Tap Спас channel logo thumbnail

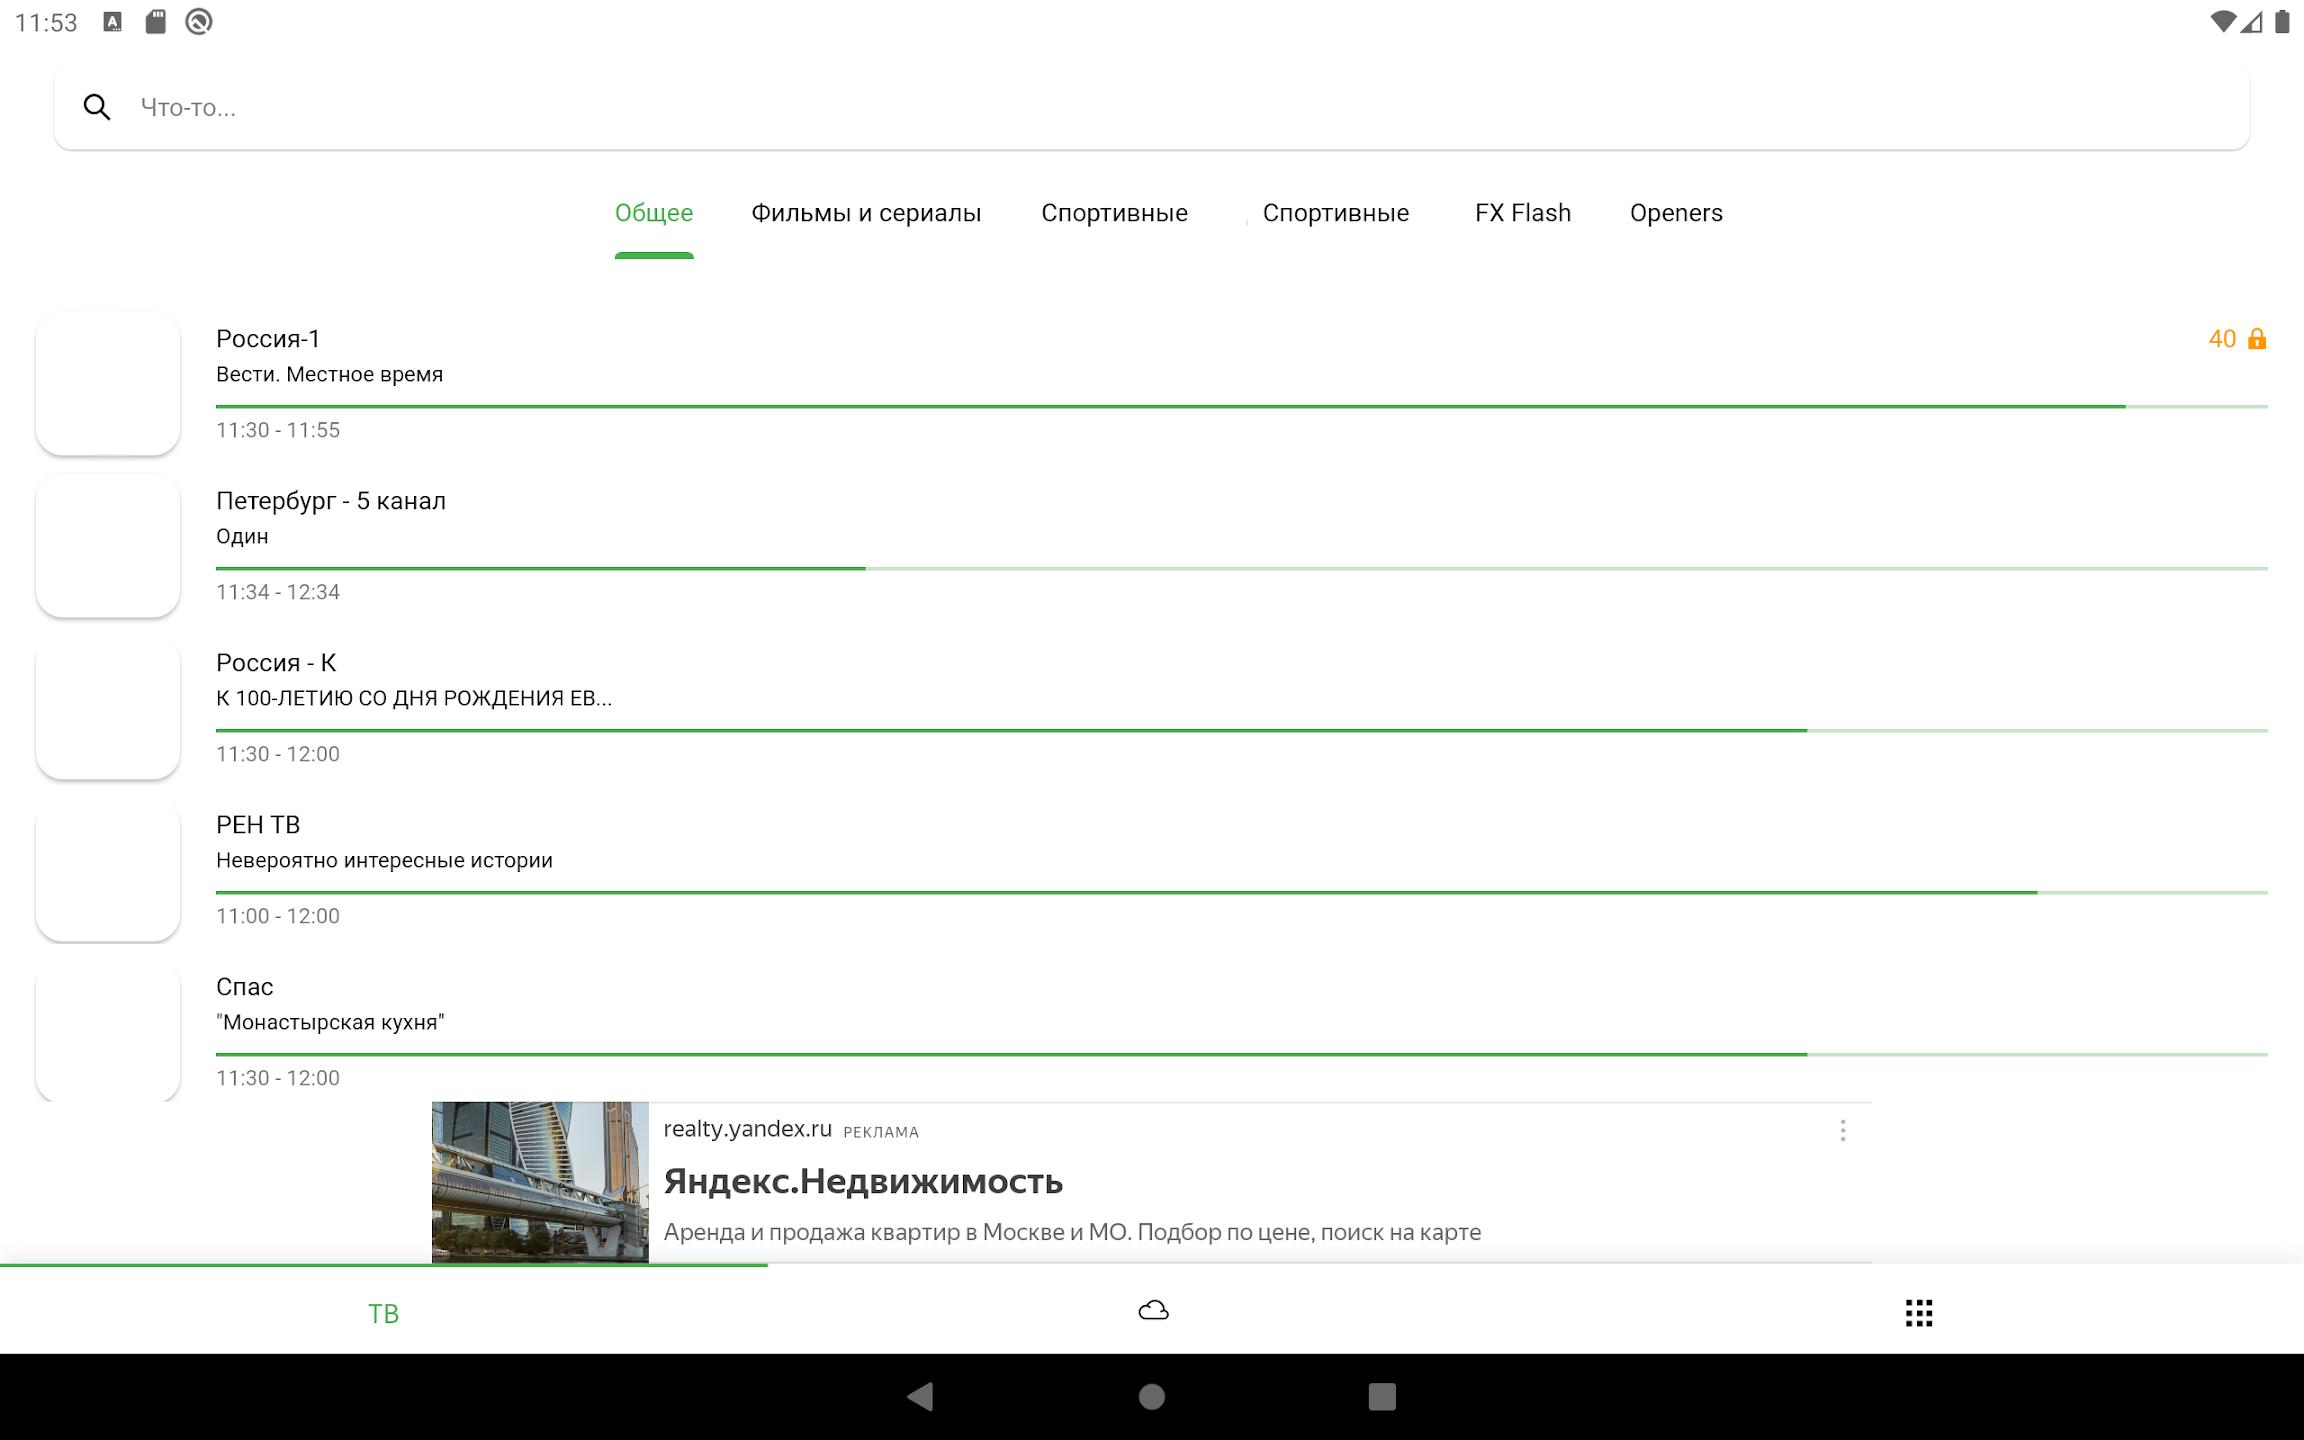click(108, 1032)
